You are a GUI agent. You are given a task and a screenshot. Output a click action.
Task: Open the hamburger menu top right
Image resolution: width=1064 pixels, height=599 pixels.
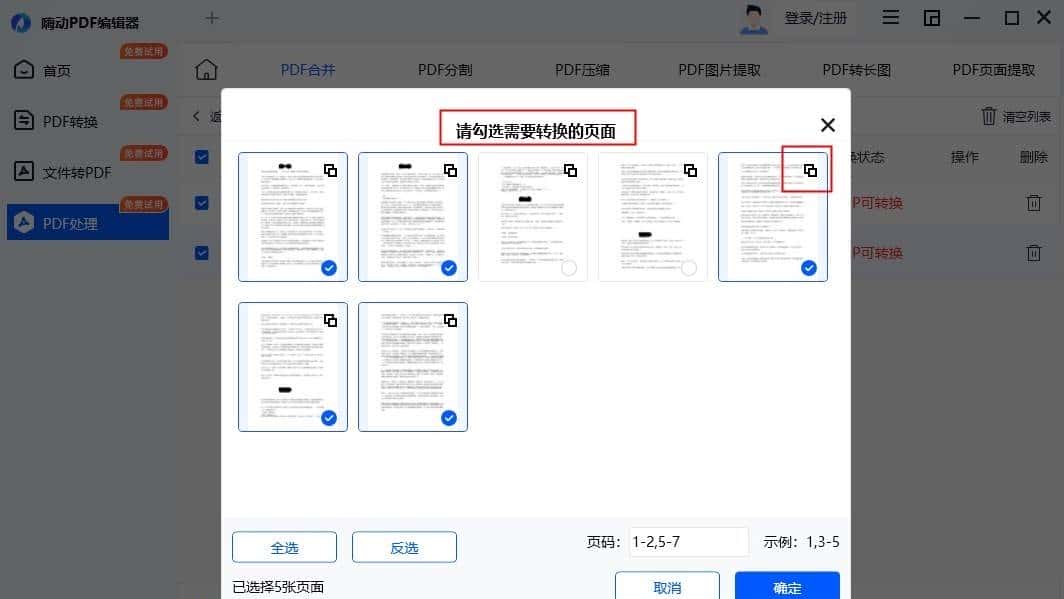890,17
